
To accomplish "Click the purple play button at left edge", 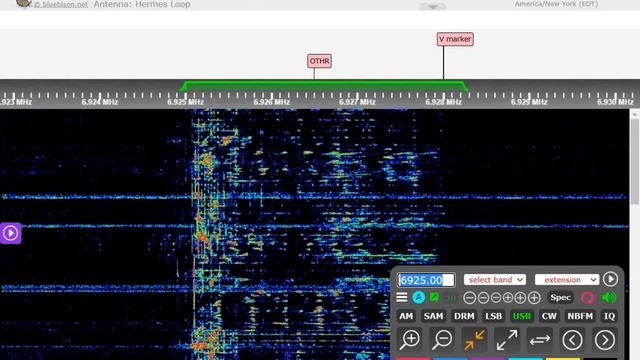I will tap(11, 233).
